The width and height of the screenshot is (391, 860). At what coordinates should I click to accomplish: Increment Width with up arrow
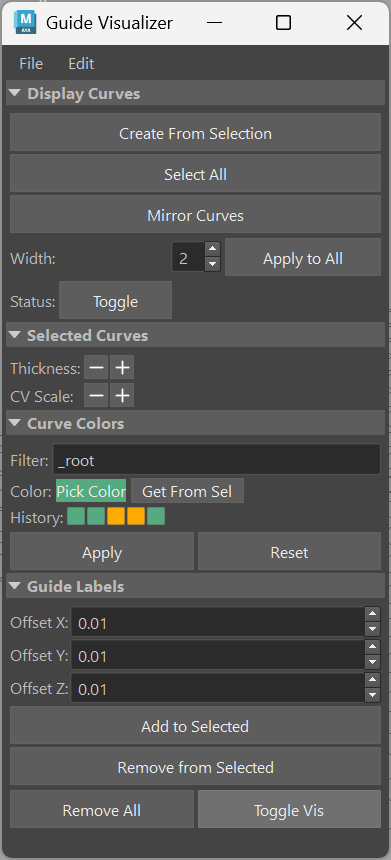click(213, 250)
